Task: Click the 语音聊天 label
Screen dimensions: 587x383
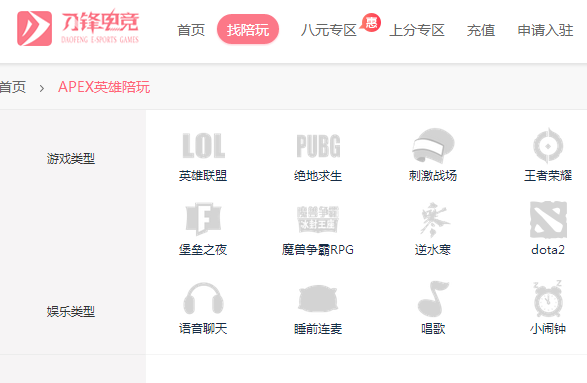Action: [203, 328]
